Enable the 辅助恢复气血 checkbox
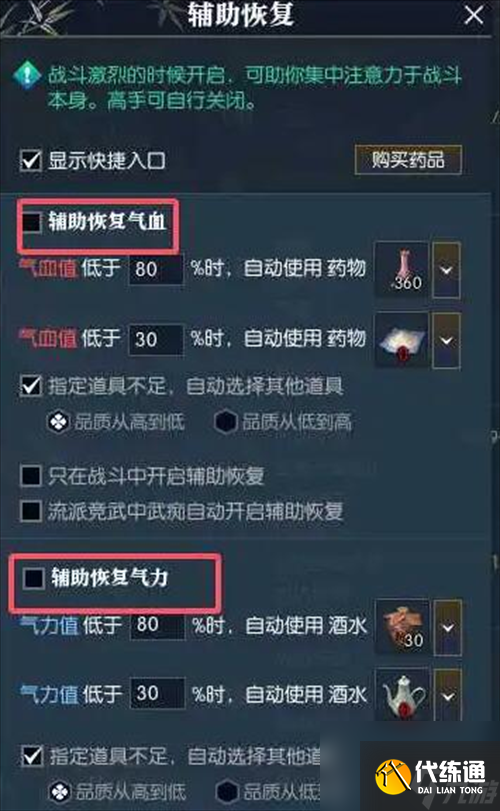 31,222
